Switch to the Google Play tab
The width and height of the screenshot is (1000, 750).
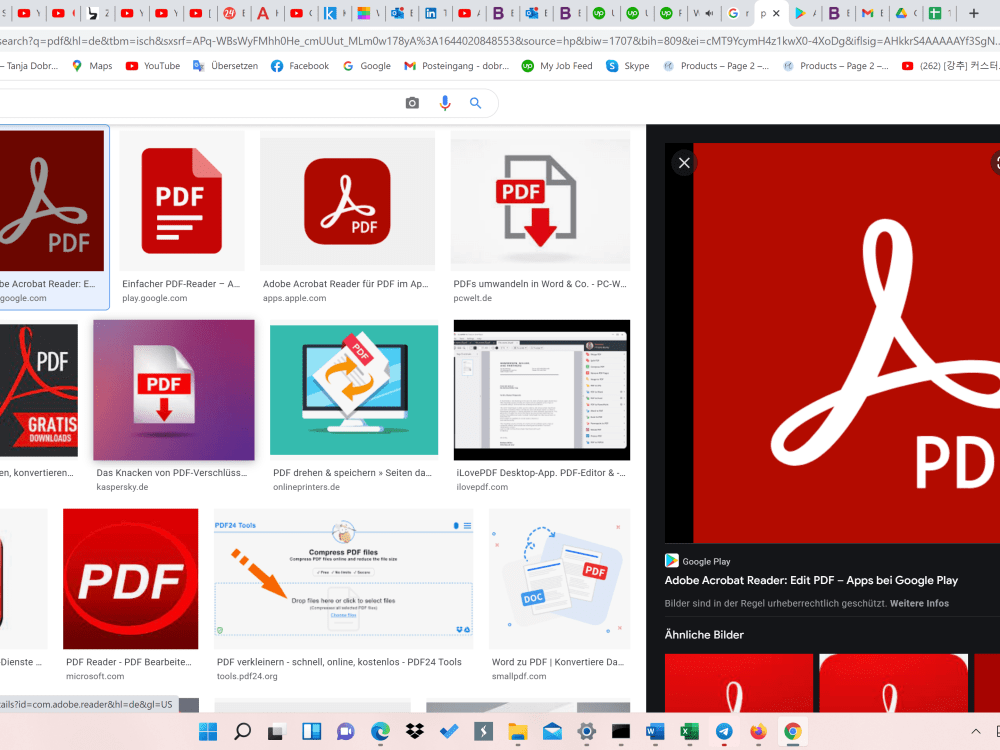[805, 13]
